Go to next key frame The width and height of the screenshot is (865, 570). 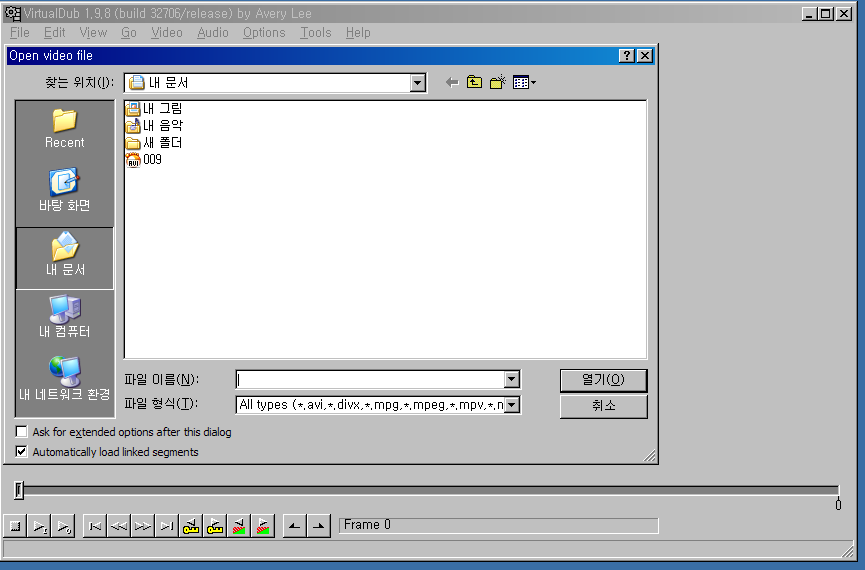pyautogui.click(x=215, y=526)
